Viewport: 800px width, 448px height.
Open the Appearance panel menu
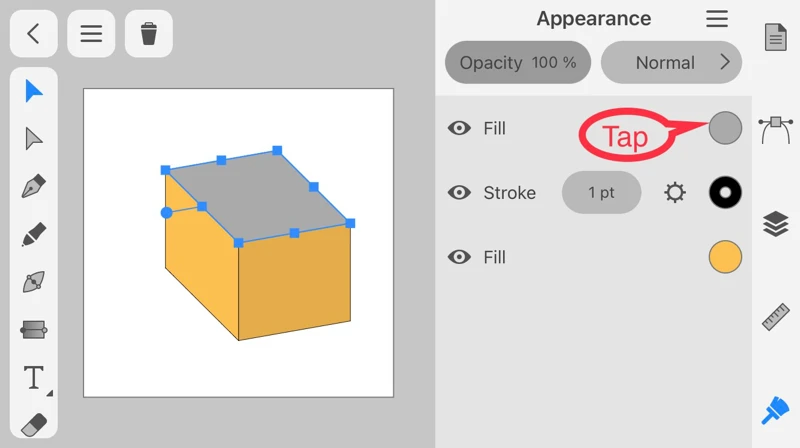(x=717, y=19)
